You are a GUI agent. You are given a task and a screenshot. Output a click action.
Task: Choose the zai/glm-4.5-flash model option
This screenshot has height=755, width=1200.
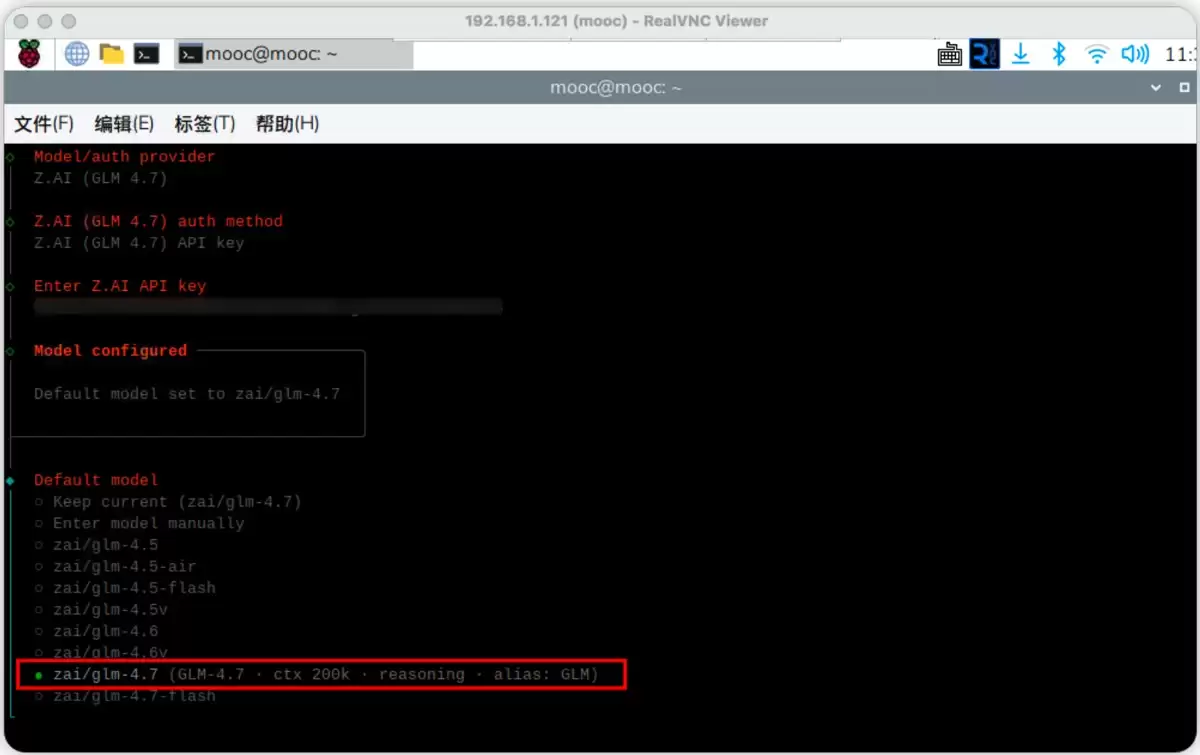point(125,588)
